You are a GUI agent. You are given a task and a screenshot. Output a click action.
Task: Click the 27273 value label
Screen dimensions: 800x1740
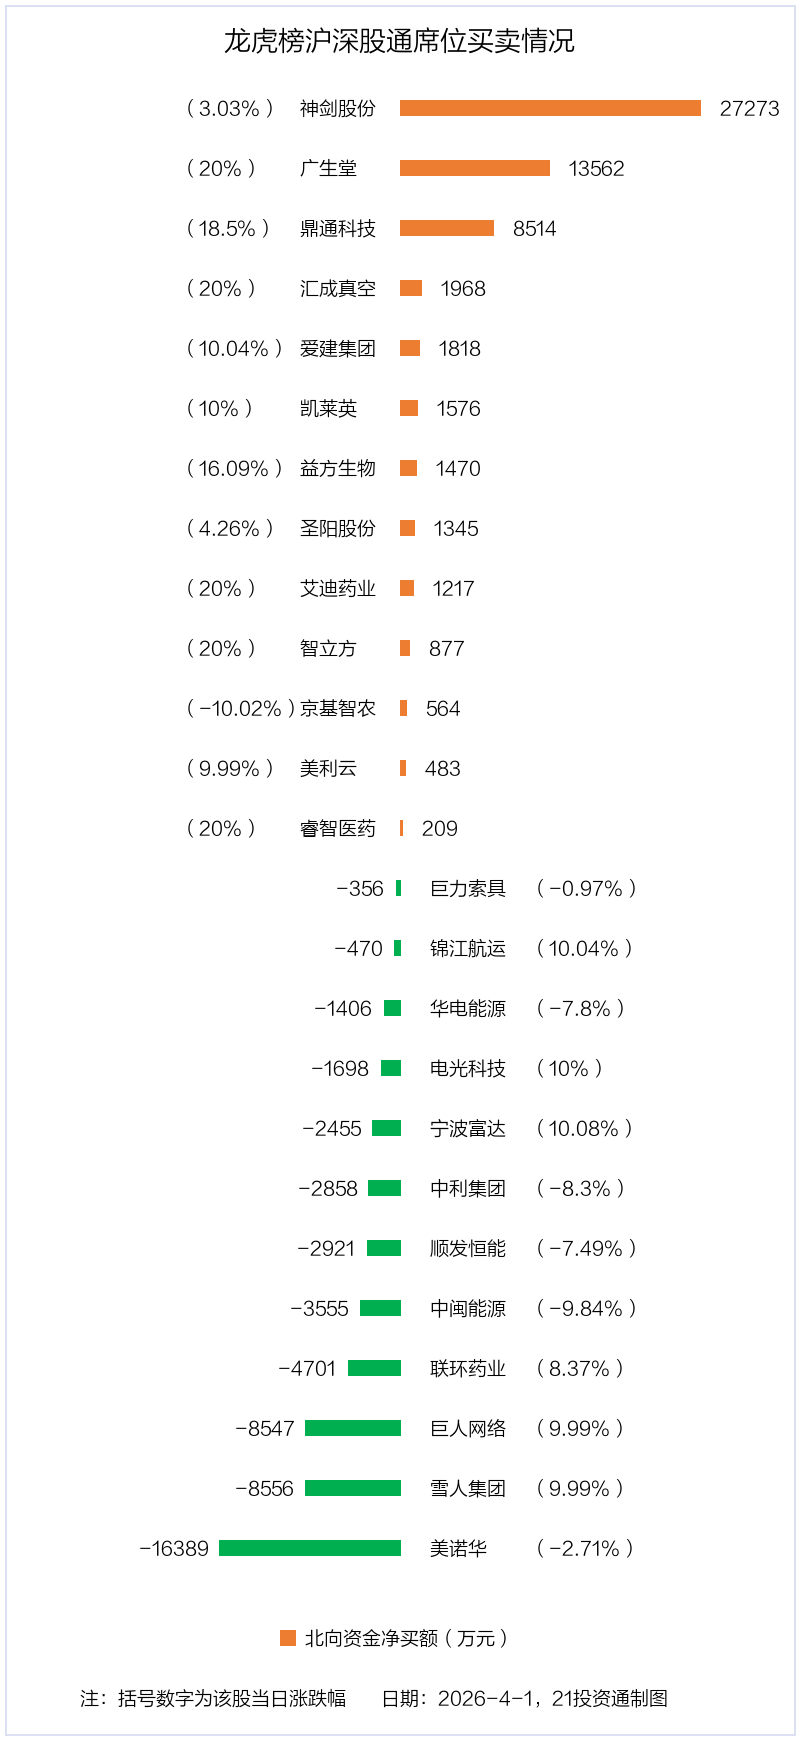click(x=749, y=109)
